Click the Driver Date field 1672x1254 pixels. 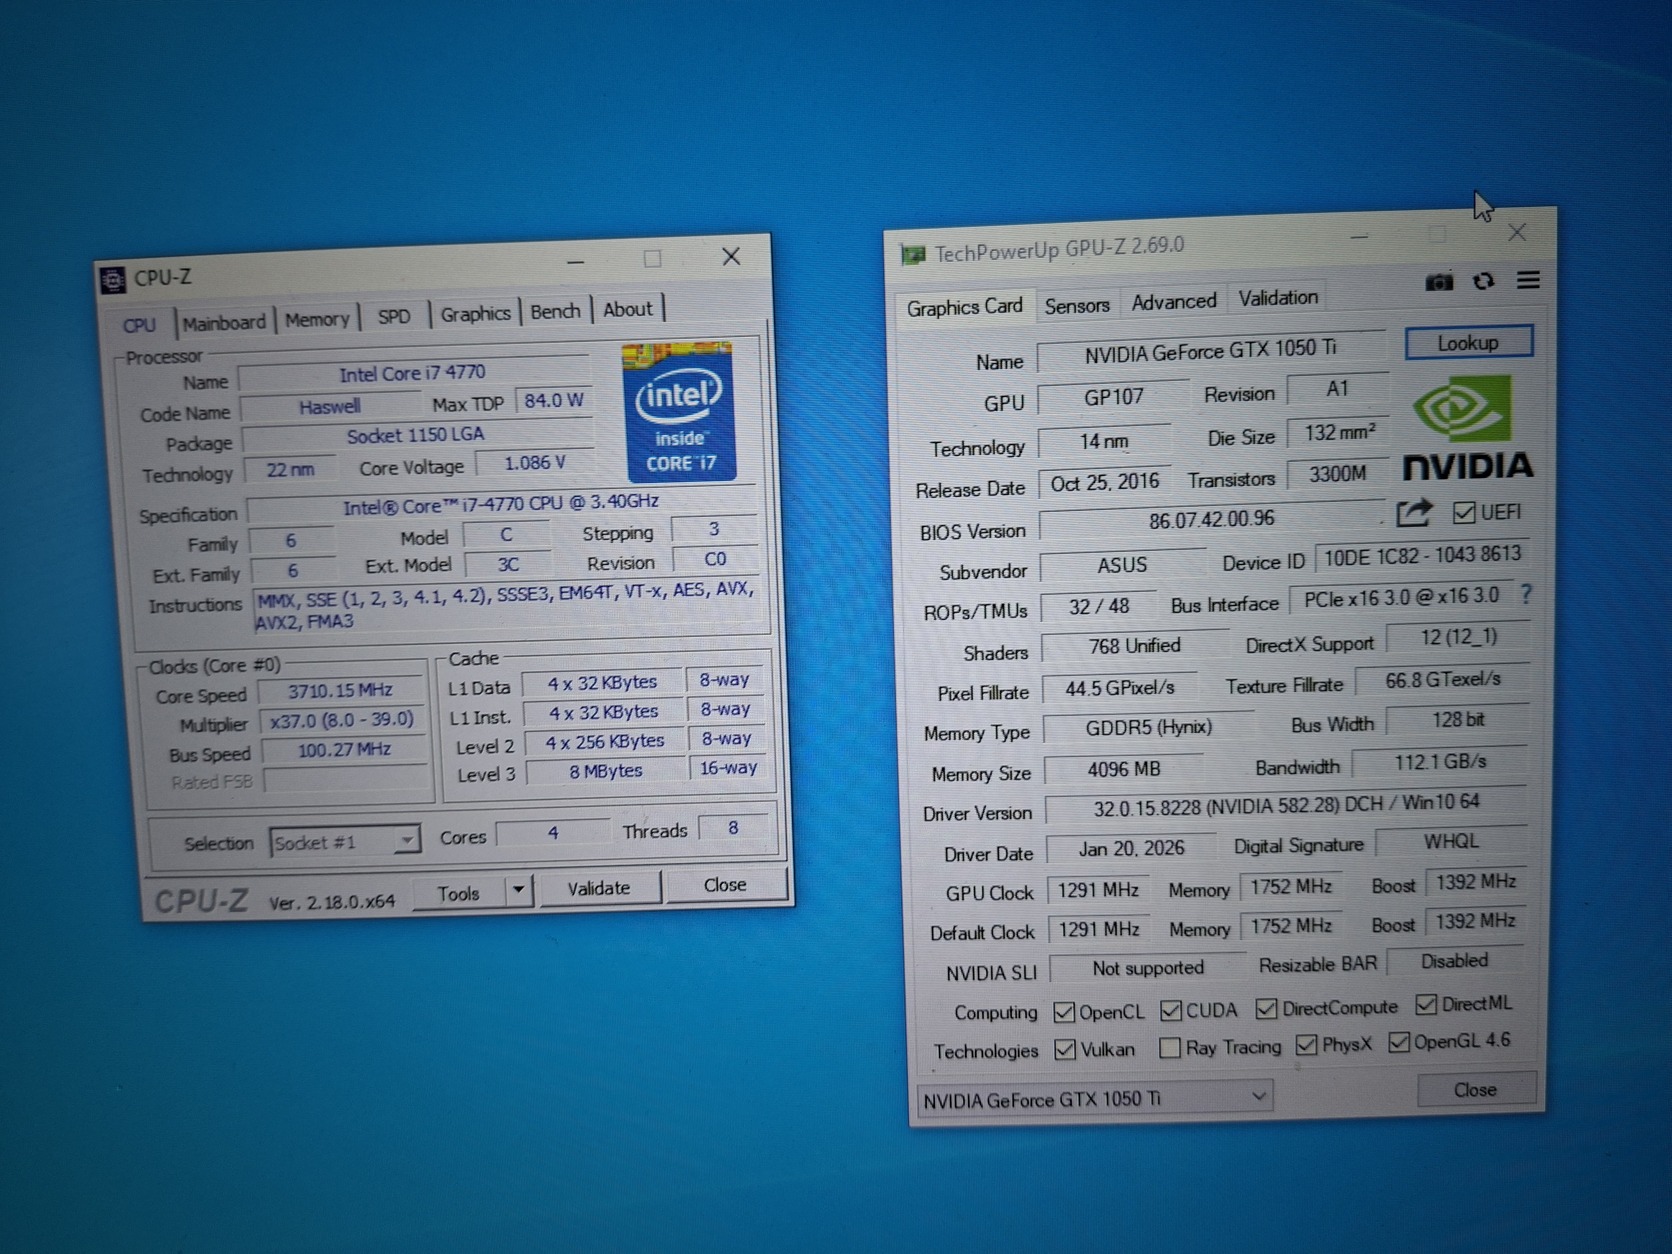[x=1131, y=849]
